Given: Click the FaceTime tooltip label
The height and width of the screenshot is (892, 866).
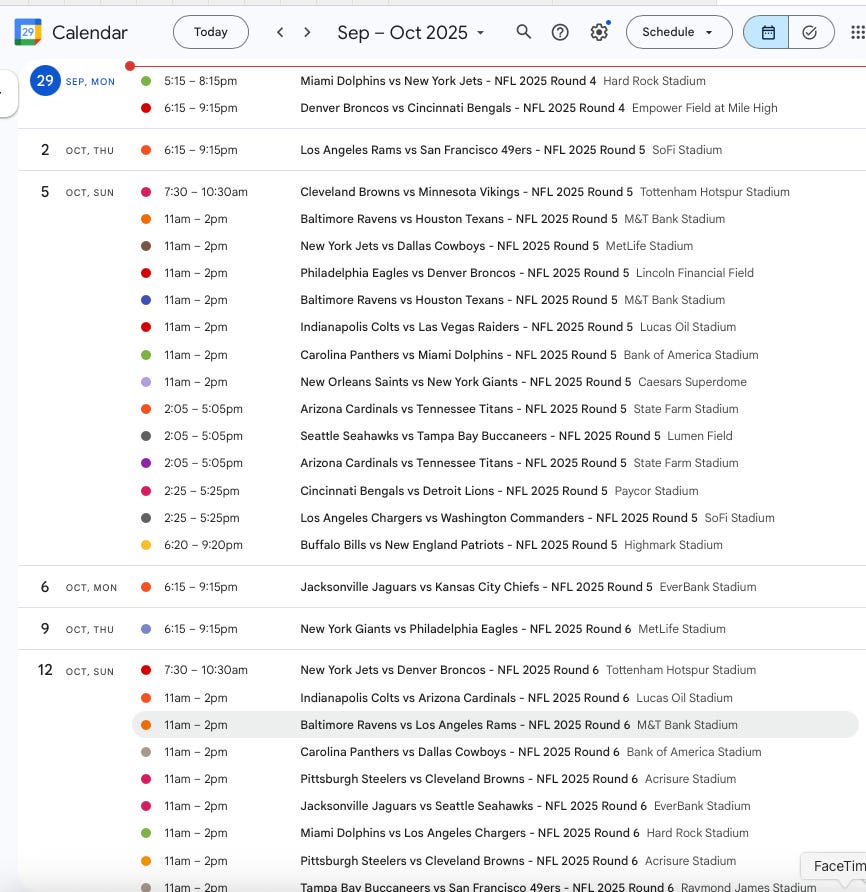Looking at the screenshot, I should click(x=836, y=866).
